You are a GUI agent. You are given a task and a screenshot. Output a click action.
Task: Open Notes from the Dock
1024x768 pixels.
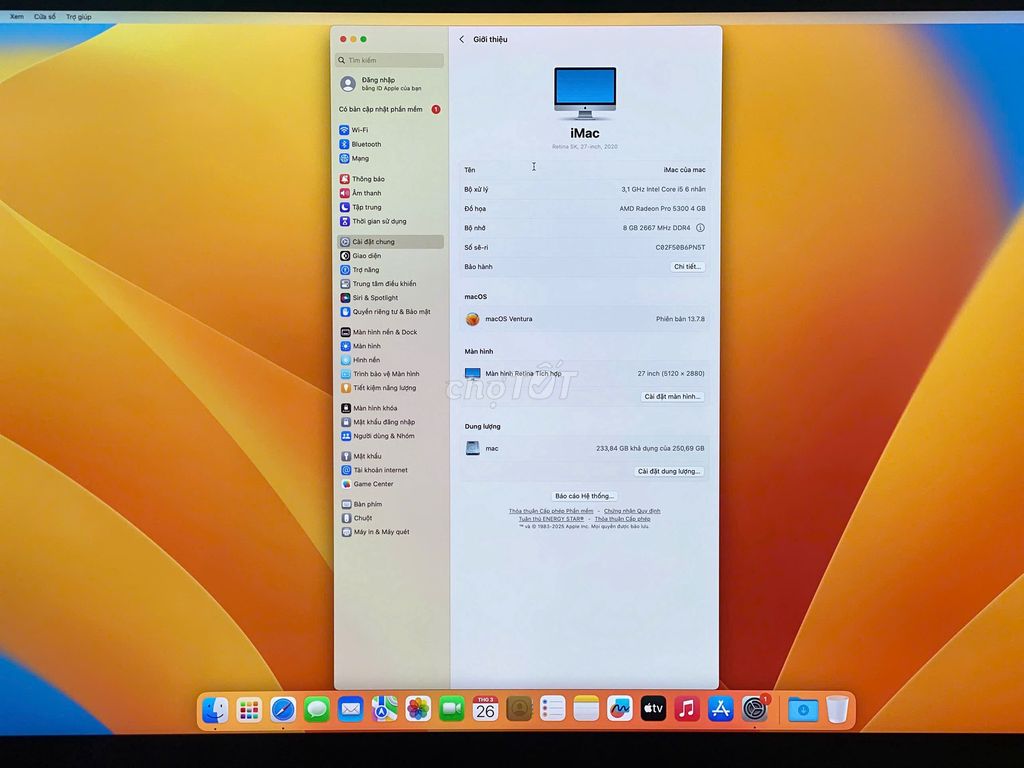[x=586, y=709]
